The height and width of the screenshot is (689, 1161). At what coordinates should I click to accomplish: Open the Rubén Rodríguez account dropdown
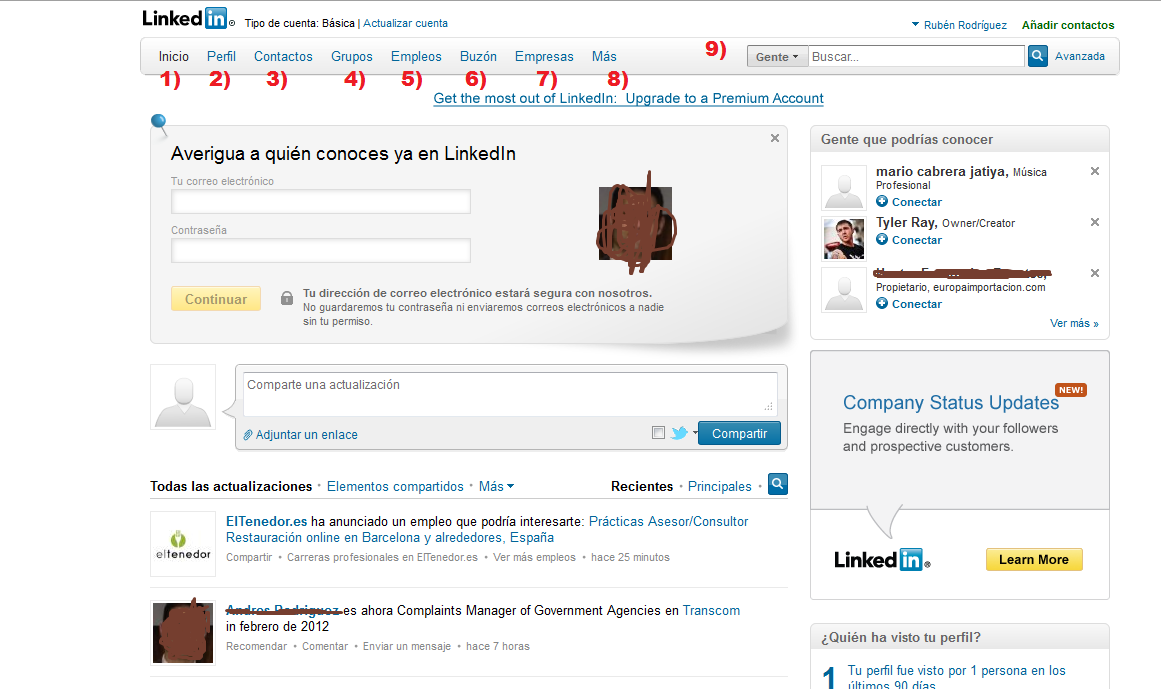click(959, 25)
